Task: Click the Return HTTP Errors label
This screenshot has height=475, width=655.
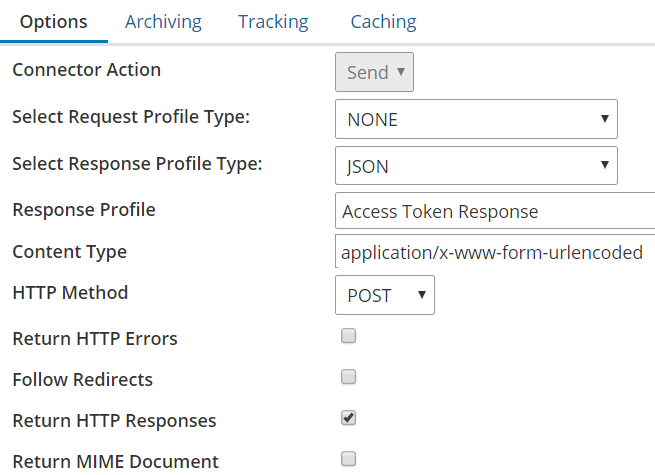Action: [x=95, y=338]
